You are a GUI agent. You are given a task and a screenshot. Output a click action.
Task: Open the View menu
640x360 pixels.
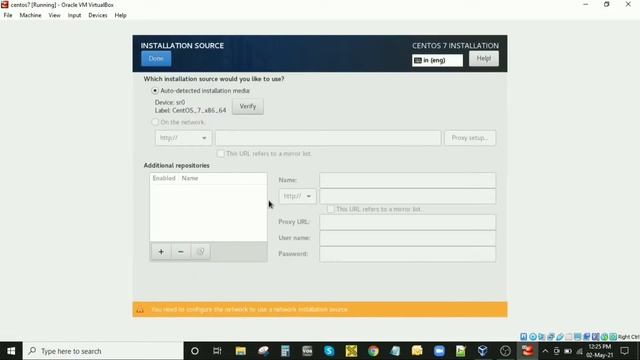54,15
